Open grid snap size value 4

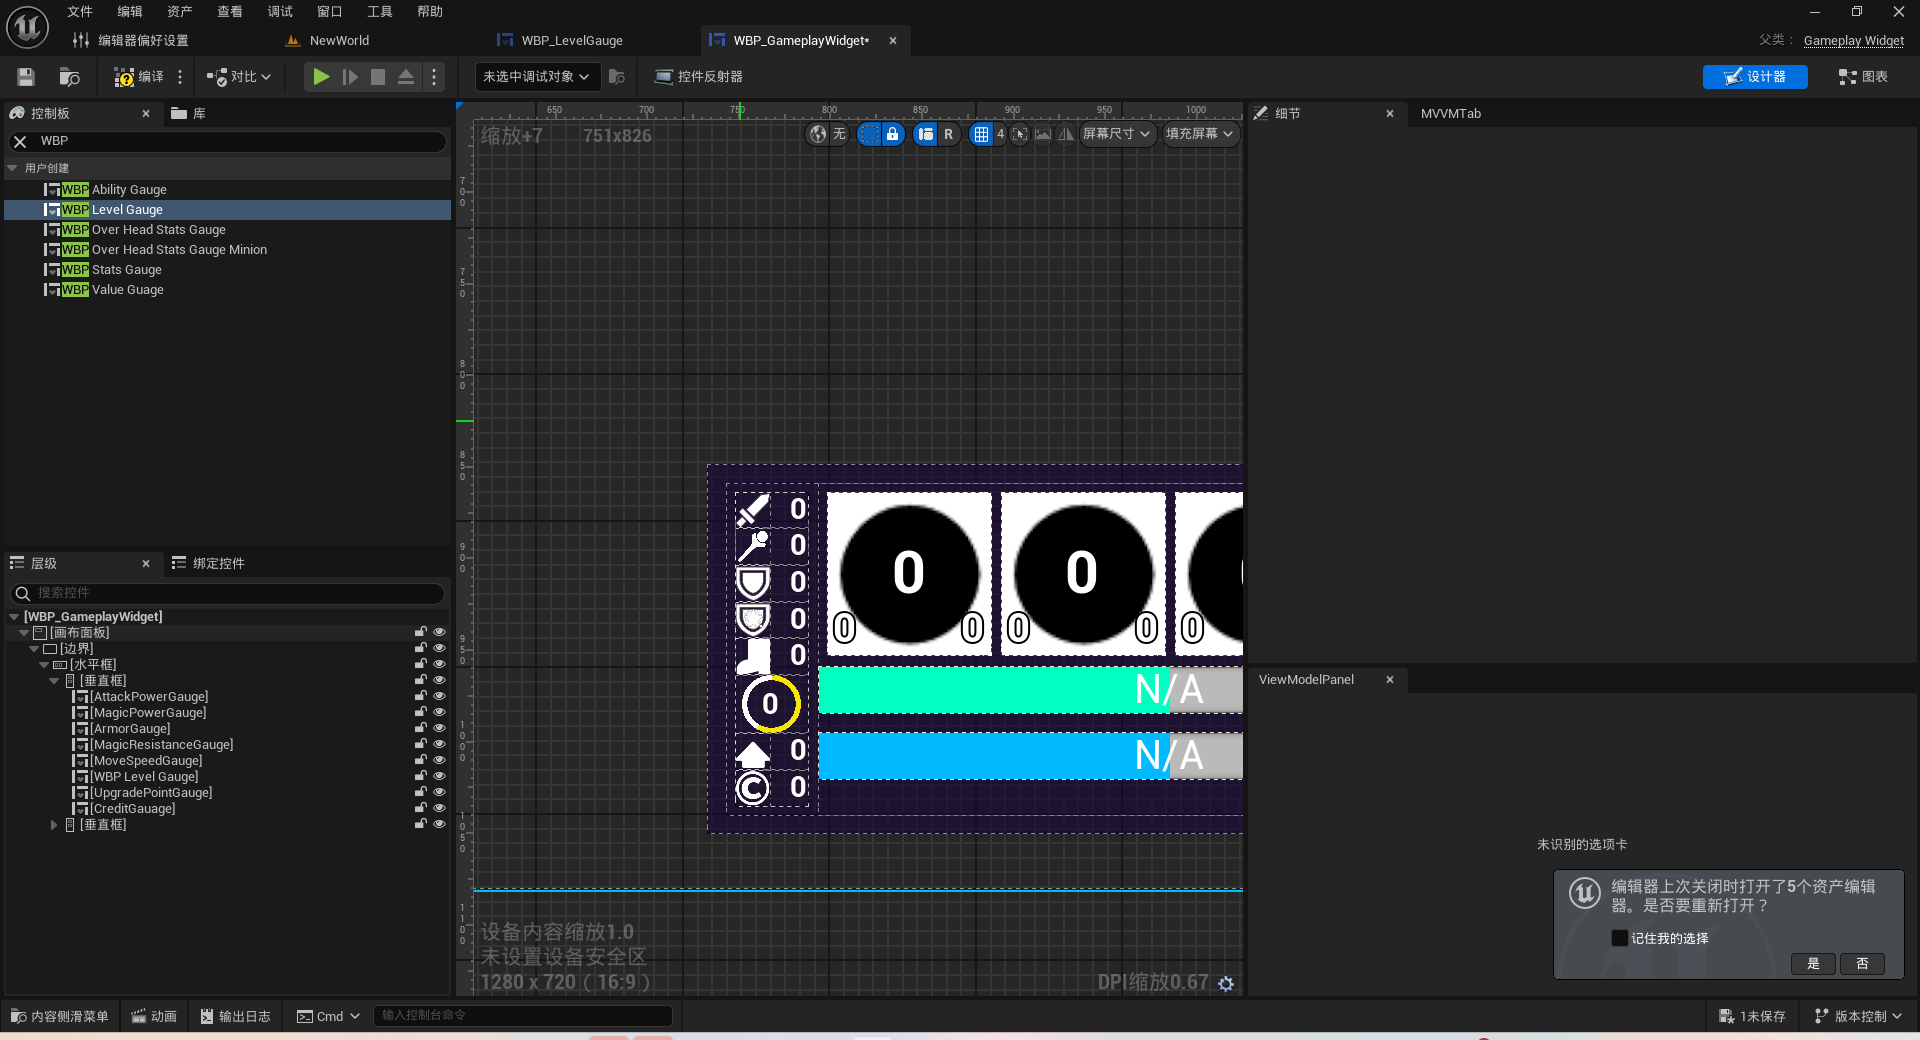pyautogui.click(x=1000, y=134)
